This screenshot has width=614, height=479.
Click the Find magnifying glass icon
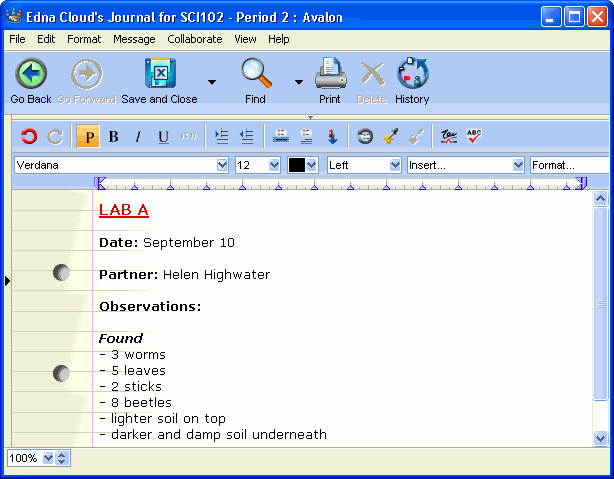click(x=256, y=74)
